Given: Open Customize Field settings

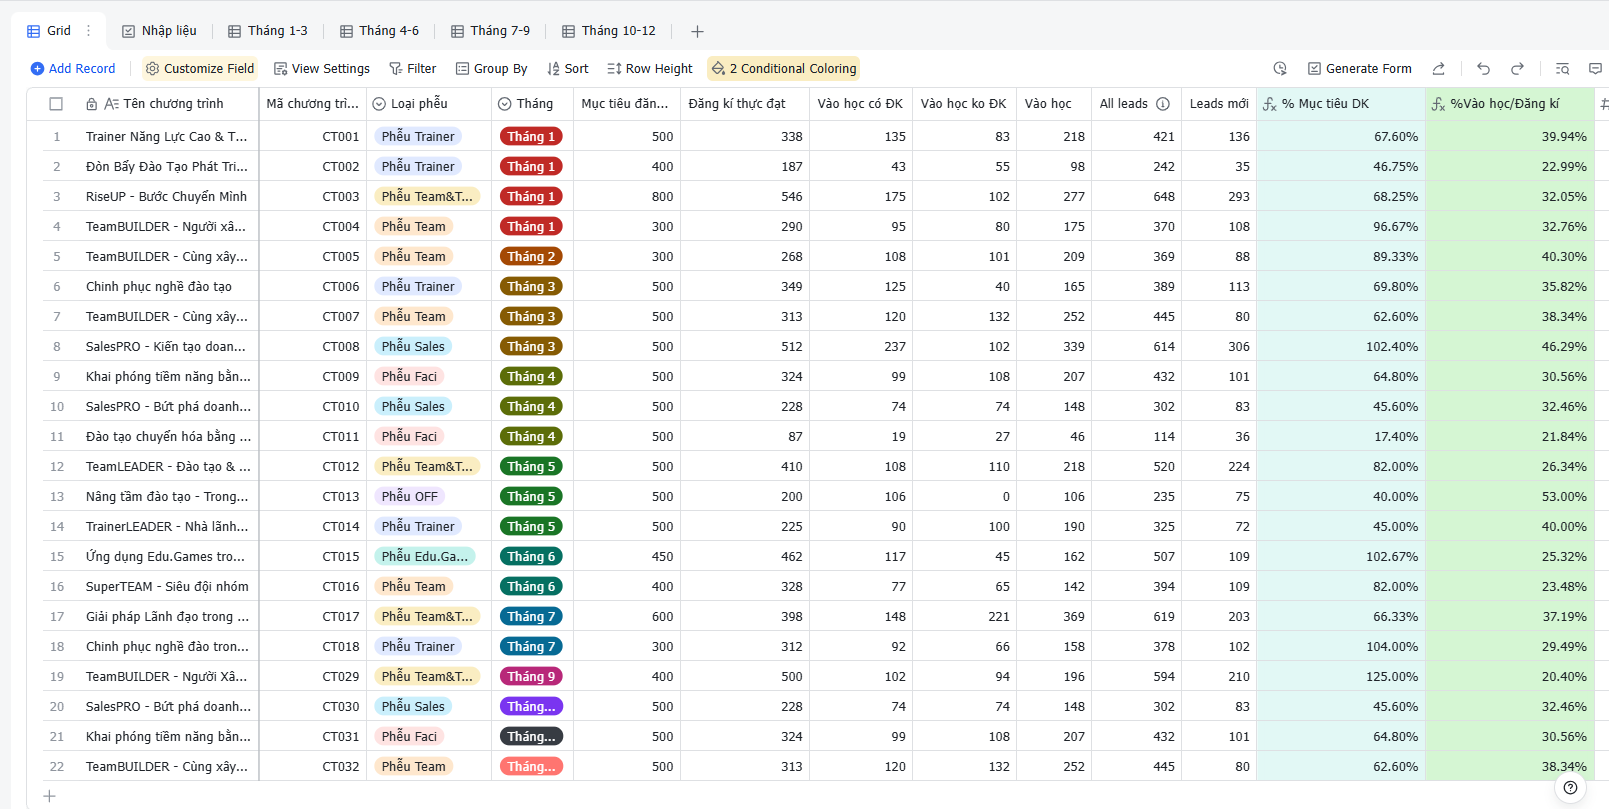Looking at the screenshot, I should coord(200,69).
